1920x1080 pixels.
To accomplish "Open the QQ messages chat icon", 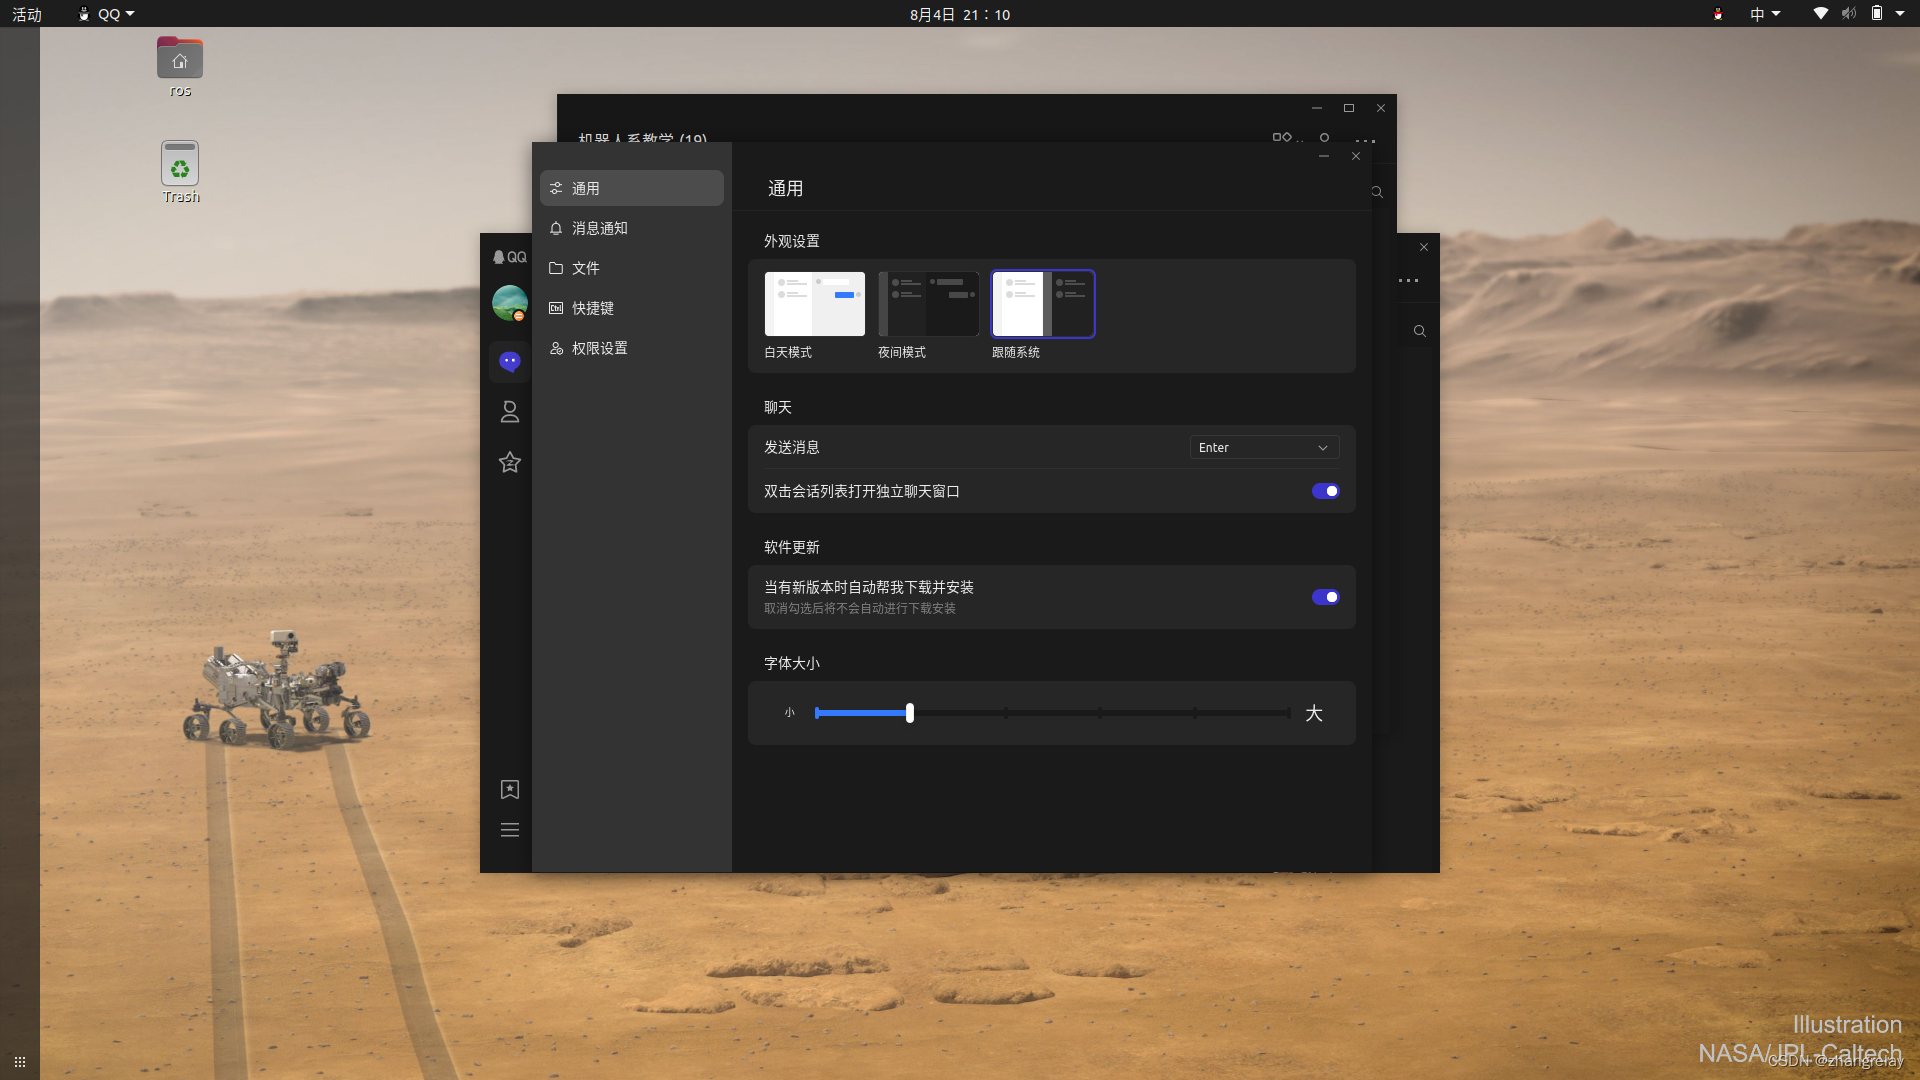I will [510, 361].
